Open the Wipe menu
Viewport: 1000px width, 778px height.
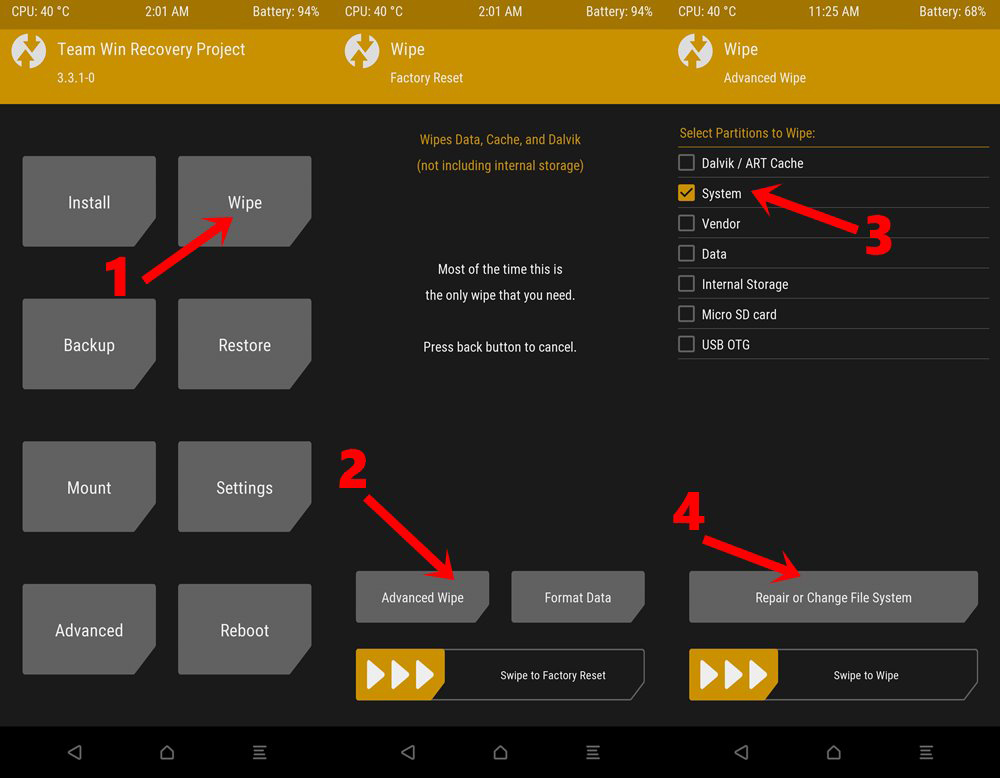tap(245, 202)
